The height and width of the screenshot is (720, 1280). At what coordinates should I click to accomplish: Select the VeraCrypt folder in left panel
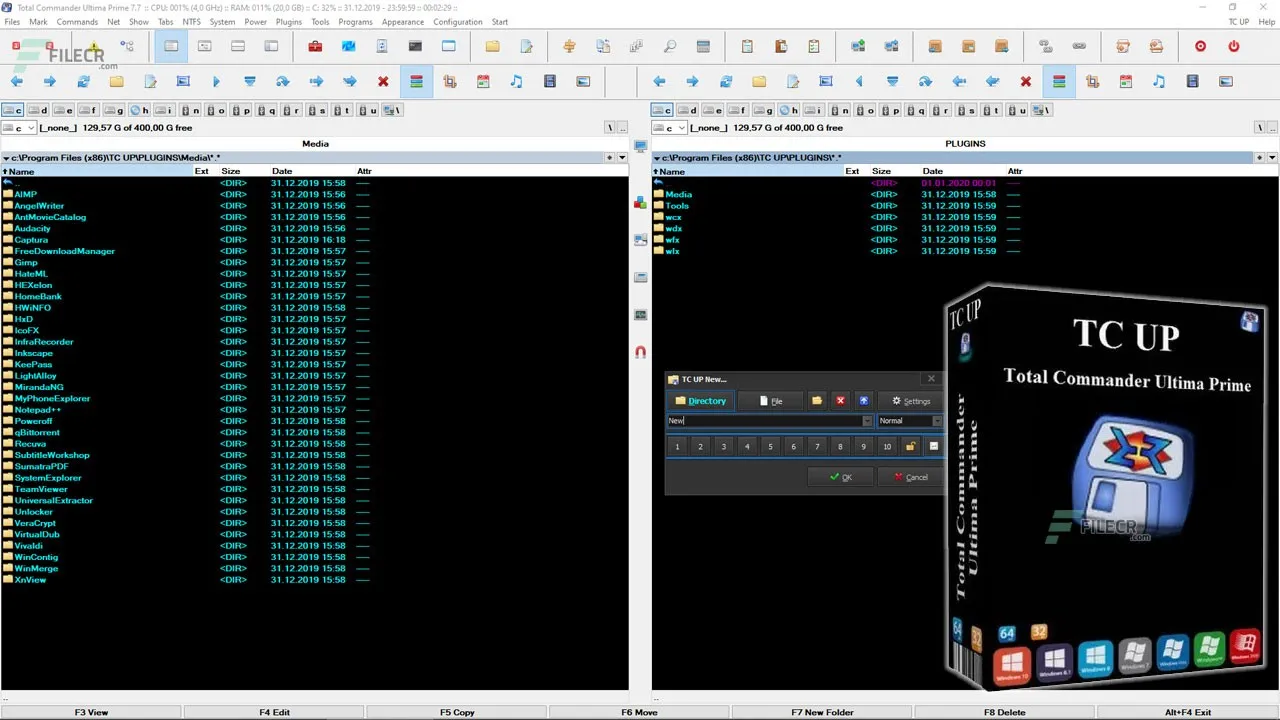[x=35, y=523]
